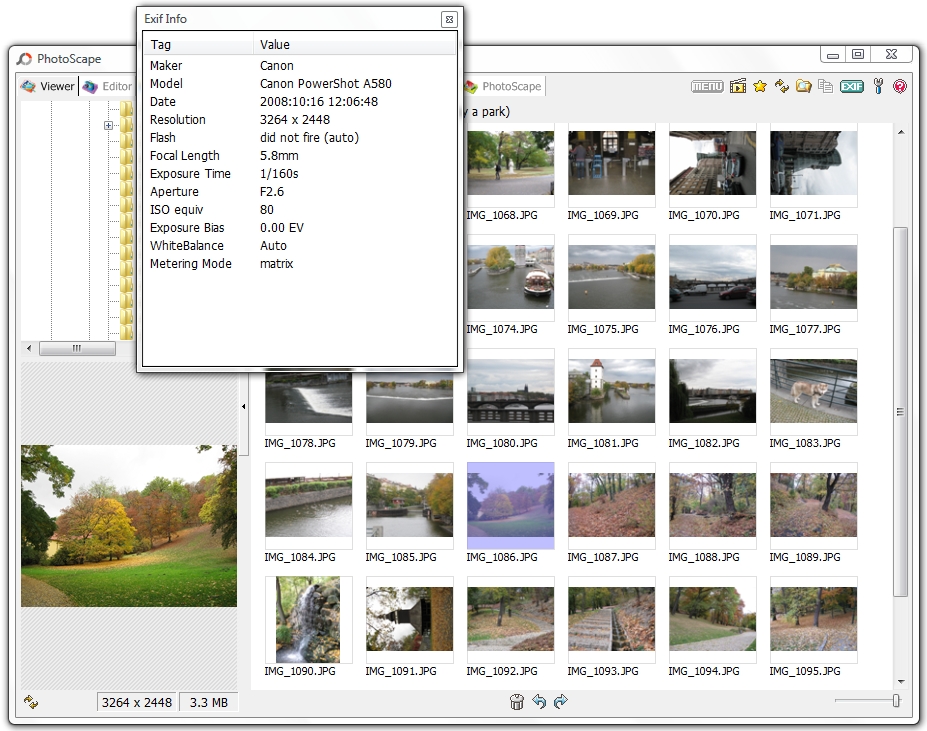
Task: Select thumbnail IMG_1093.JPG
Action: click(611, 619)
